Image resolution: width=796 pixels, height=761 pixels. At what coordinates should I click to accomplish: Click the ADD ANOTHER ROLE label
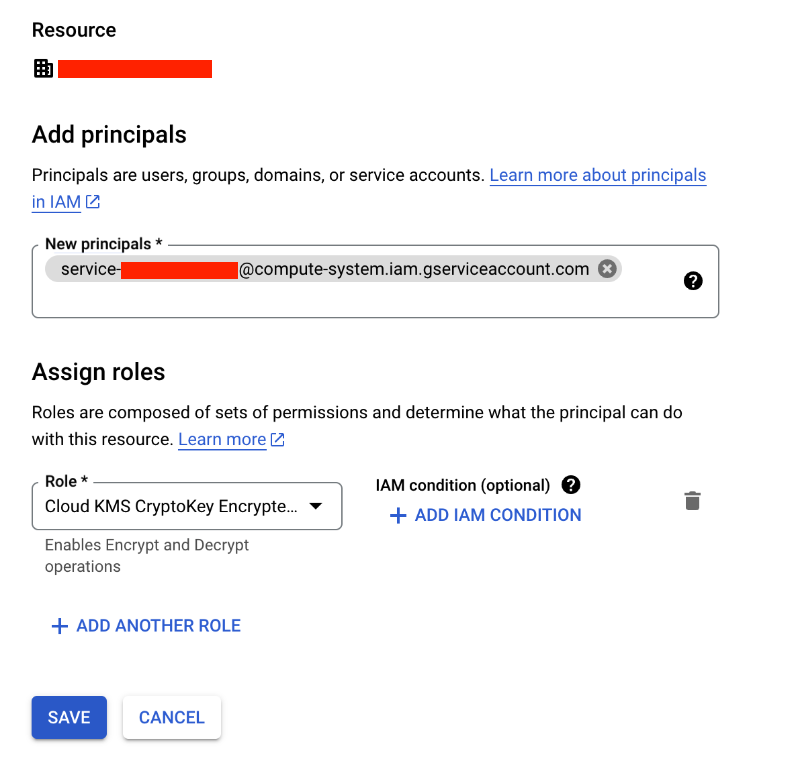pos(158,626)
